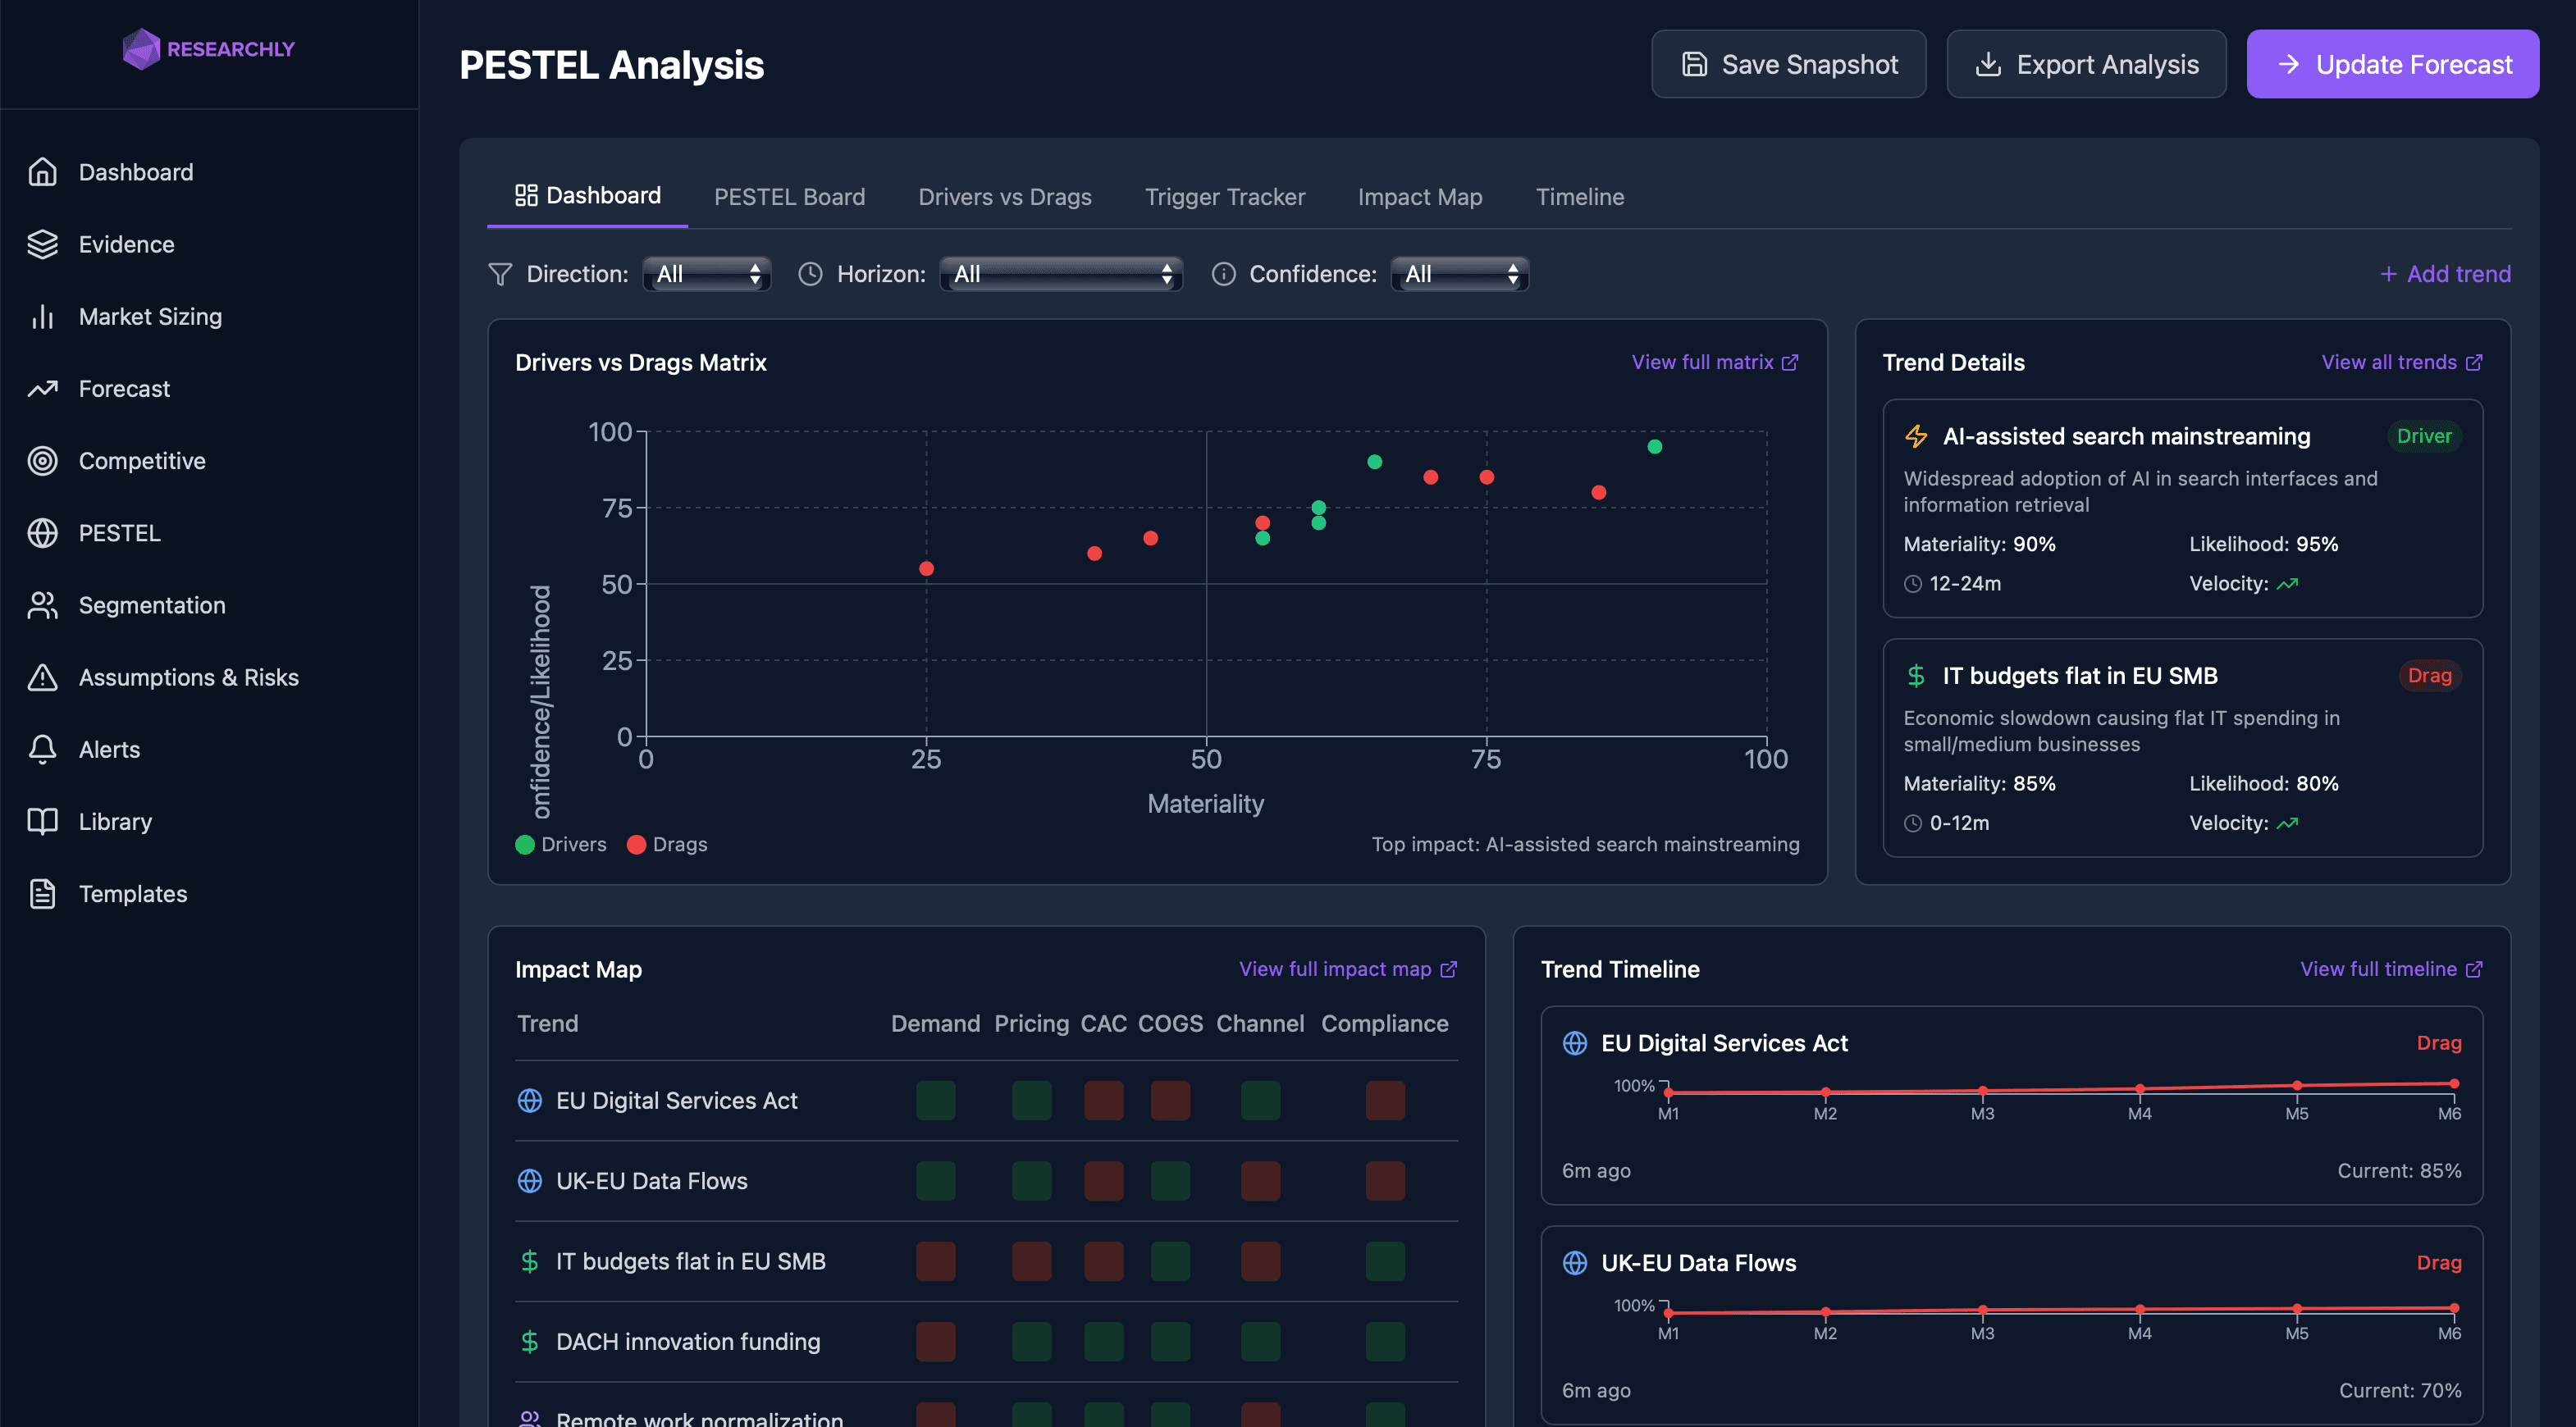The height and width of the screenshot is (1427, 2576).
Task: Click the Competitive target icon
Action: point(42,461)
